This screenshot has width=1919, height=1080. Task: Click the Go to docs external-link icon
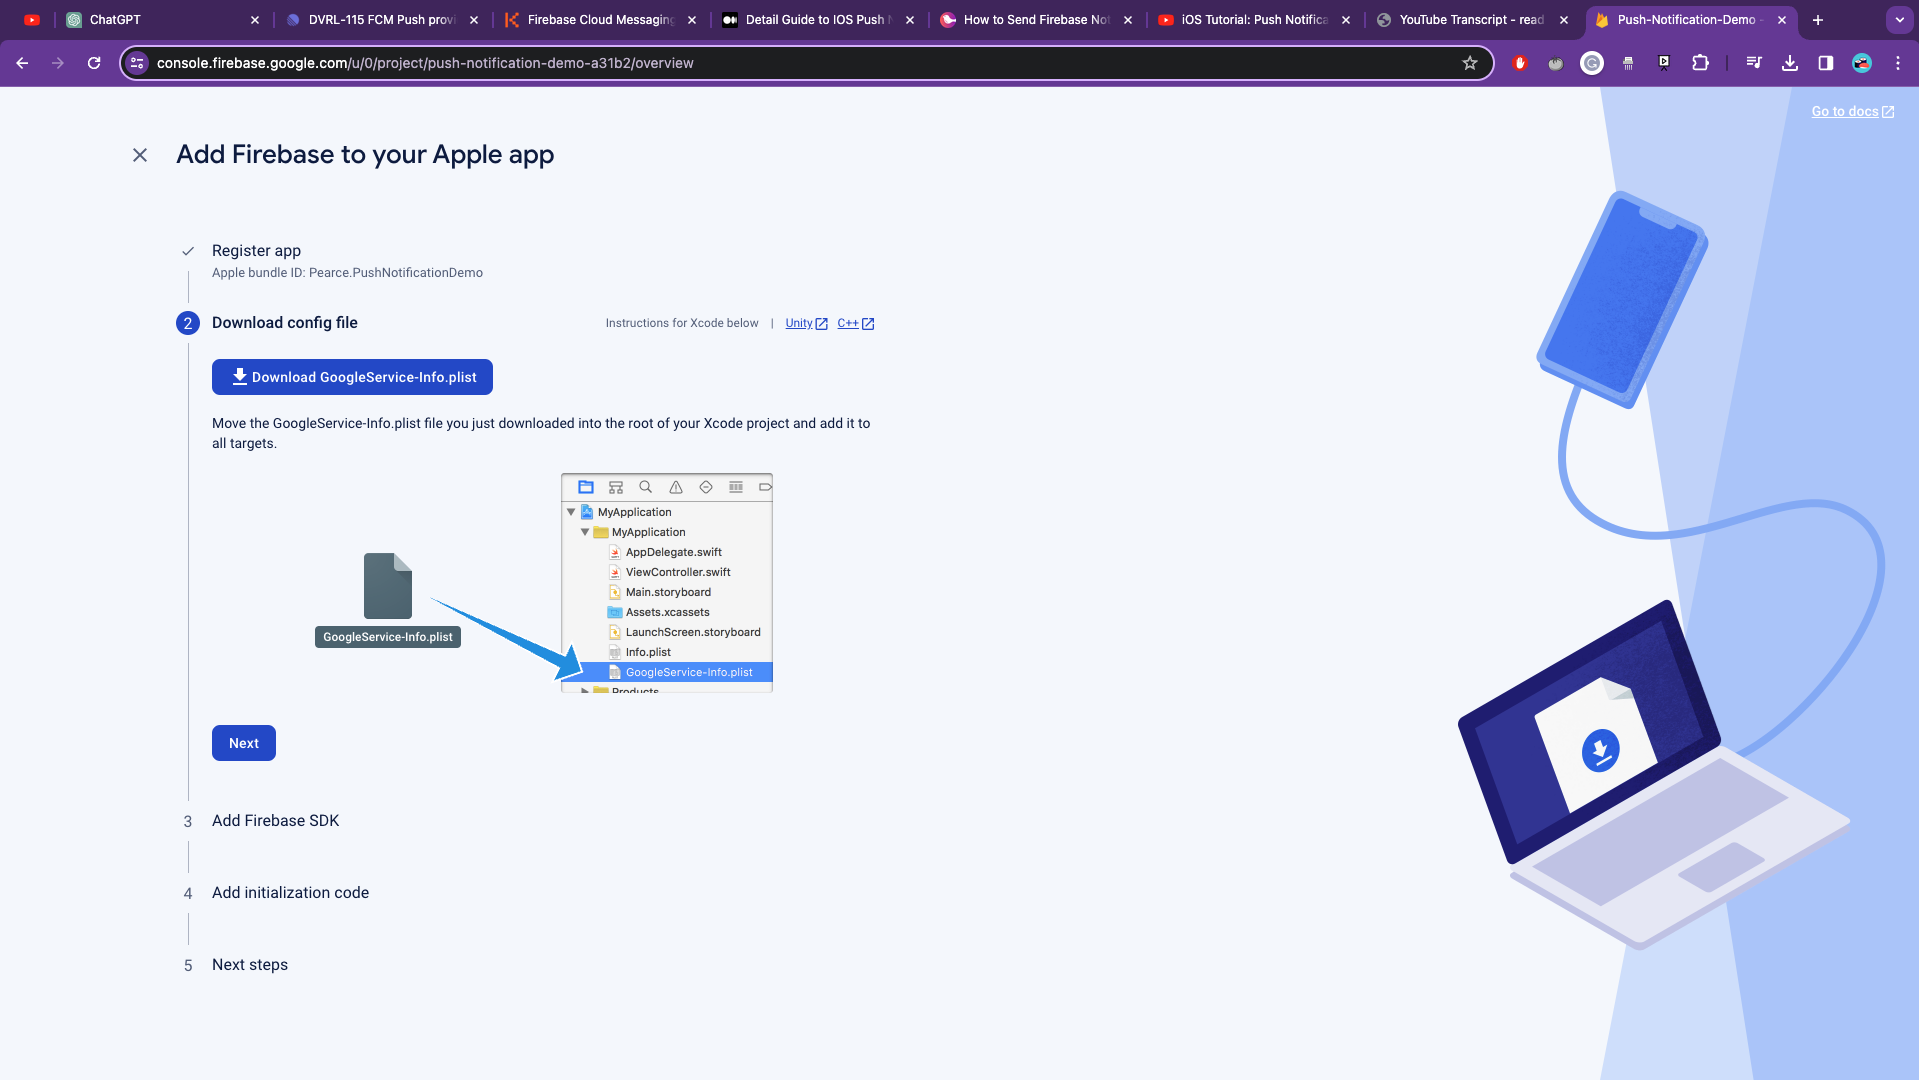coord(1888,112)
